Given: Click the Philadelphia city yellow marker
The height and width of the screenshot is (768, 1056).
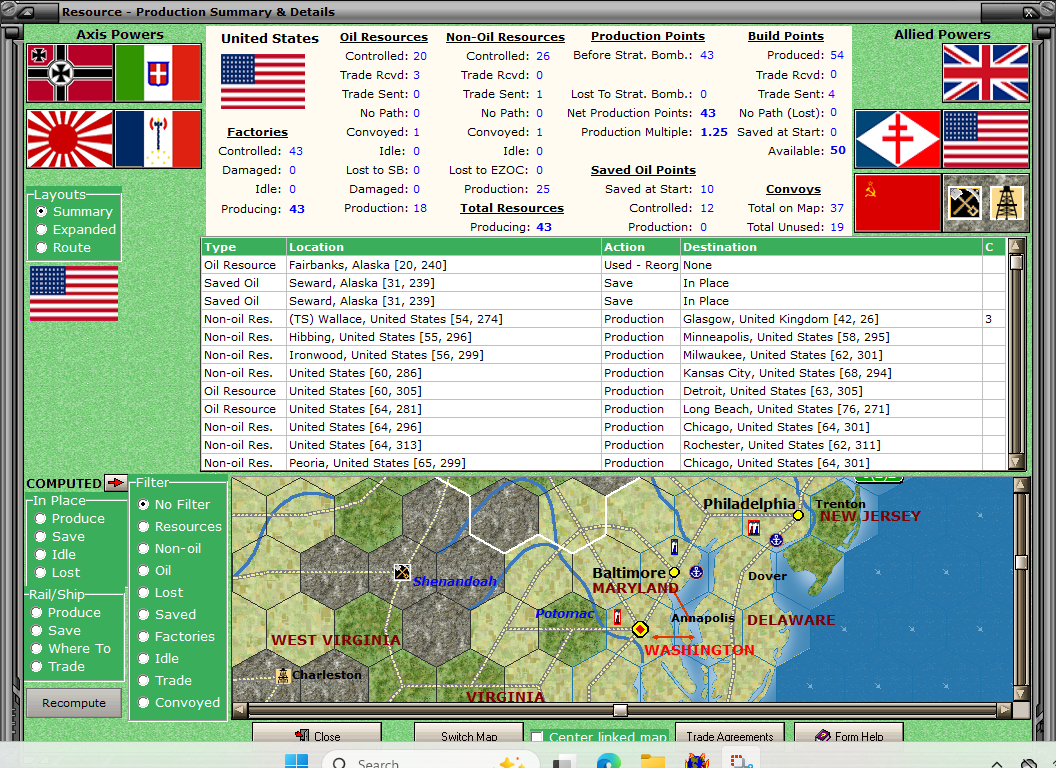Looking at the screenshot, I should pos(798,515).
